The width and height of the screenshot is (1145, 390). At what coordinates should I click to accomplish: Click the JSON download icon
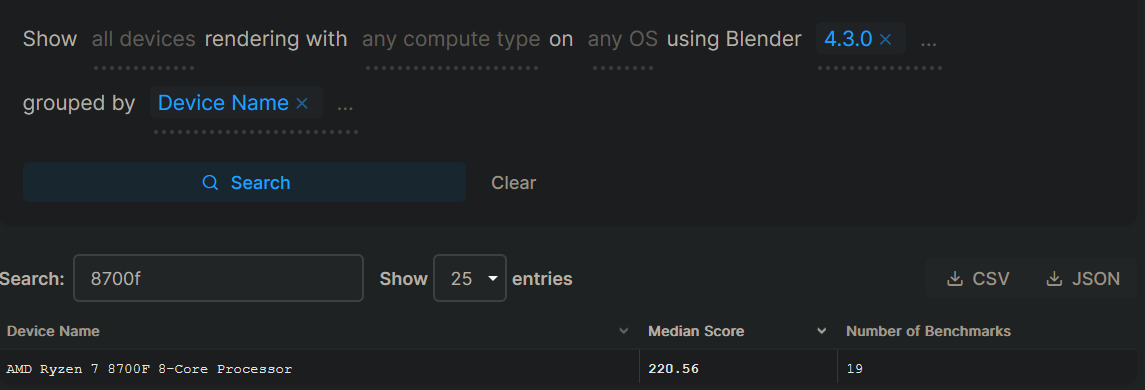[1054, 278]
